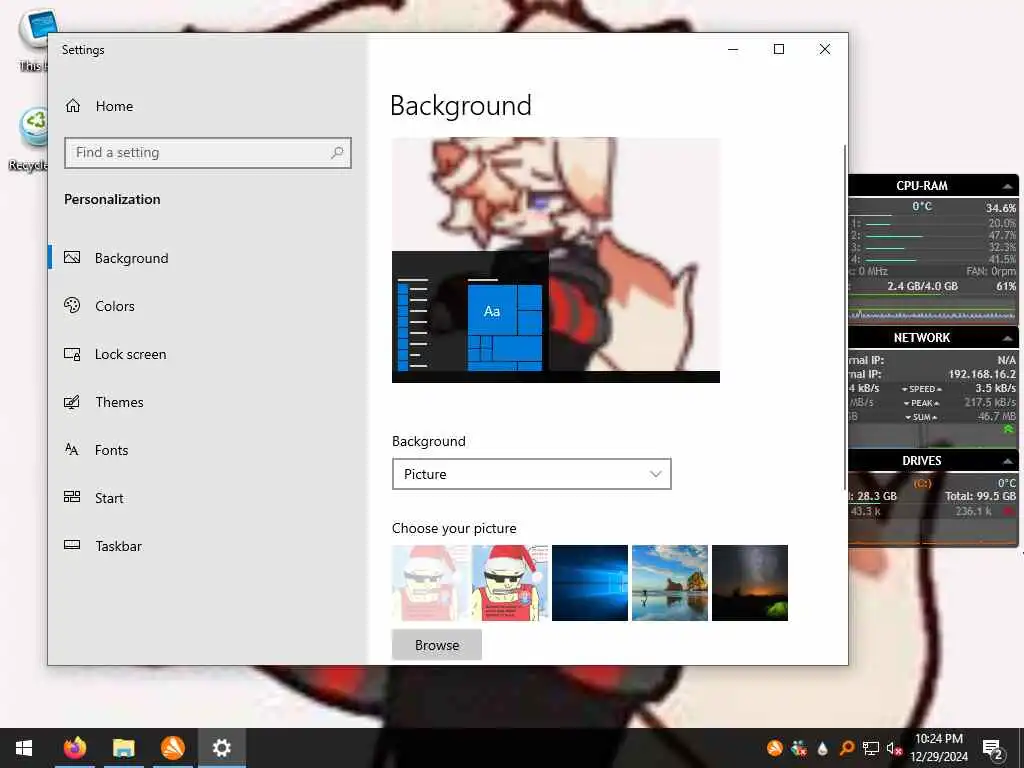Open the Colors settings page
1024x768 pixels.
(x=115, y=306)
